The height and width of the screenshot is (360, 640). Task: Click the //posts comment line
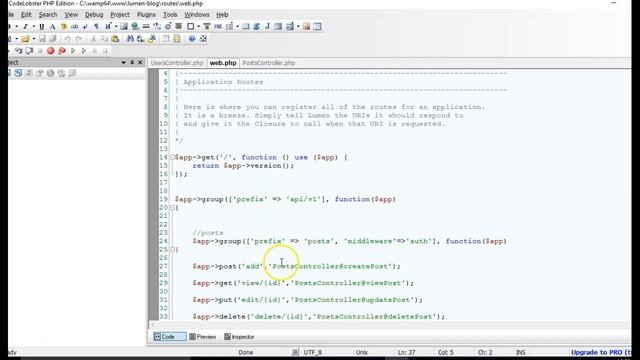click(x=208, y=233)
